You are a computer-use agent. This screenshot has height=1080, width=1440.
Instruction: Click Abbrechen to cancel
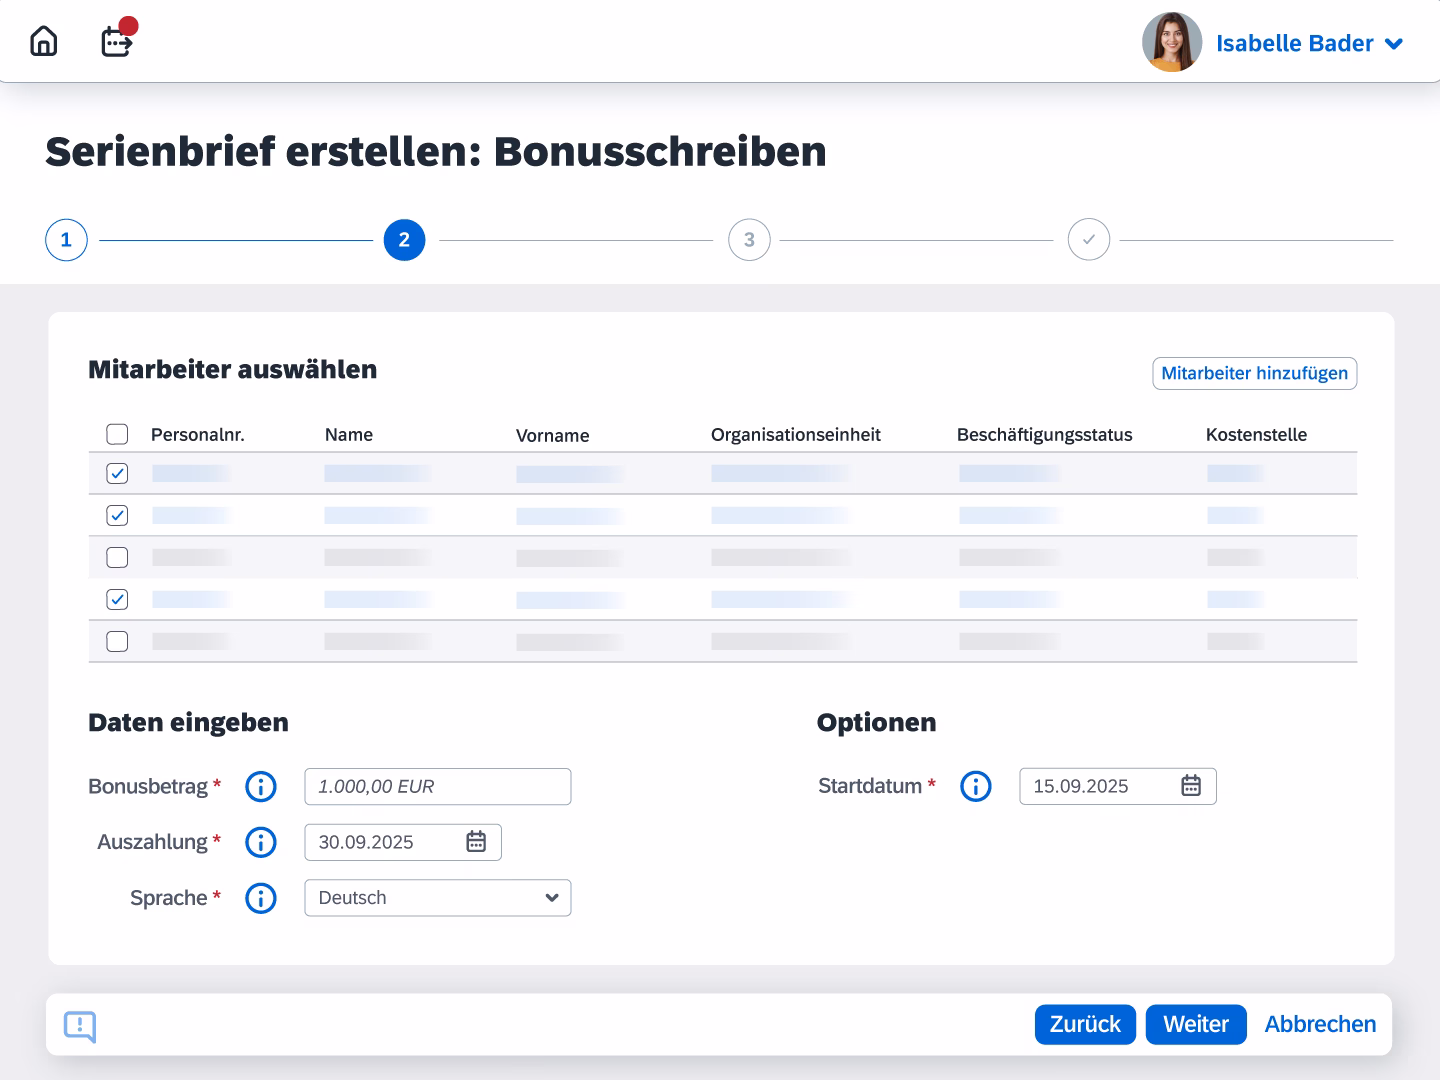[x=1320, y=1024]
